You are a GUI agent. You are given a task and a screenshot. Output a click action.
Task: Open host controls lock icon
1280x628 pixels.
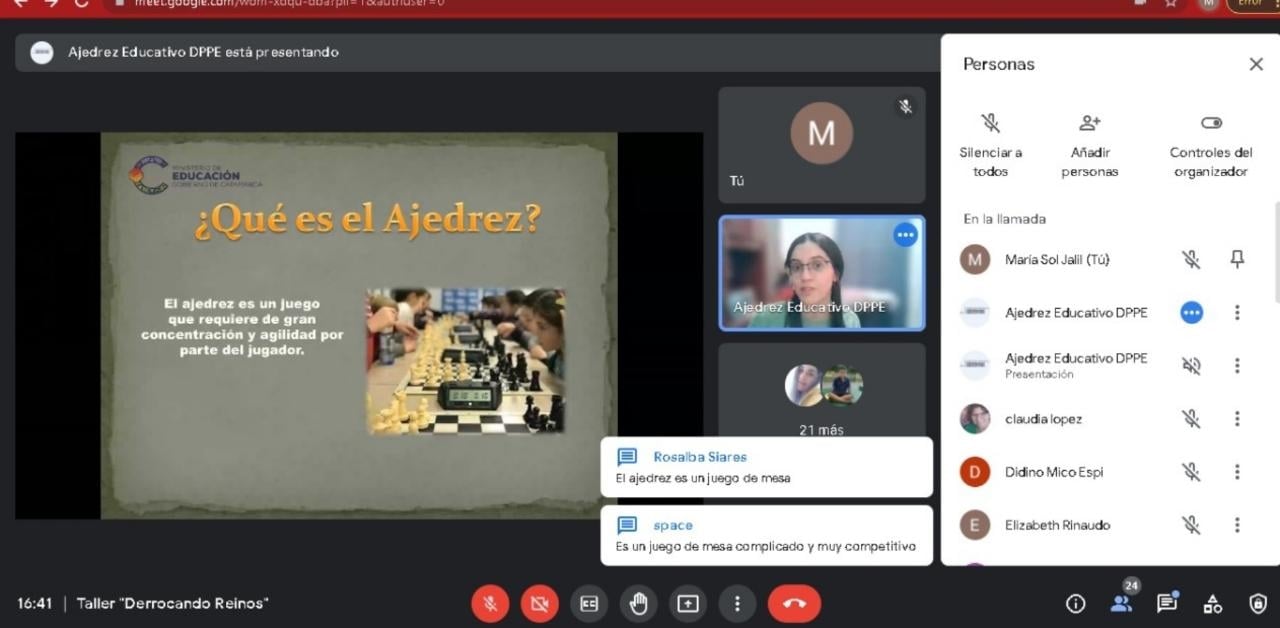pyautogui.click(x=1258, y=604)
